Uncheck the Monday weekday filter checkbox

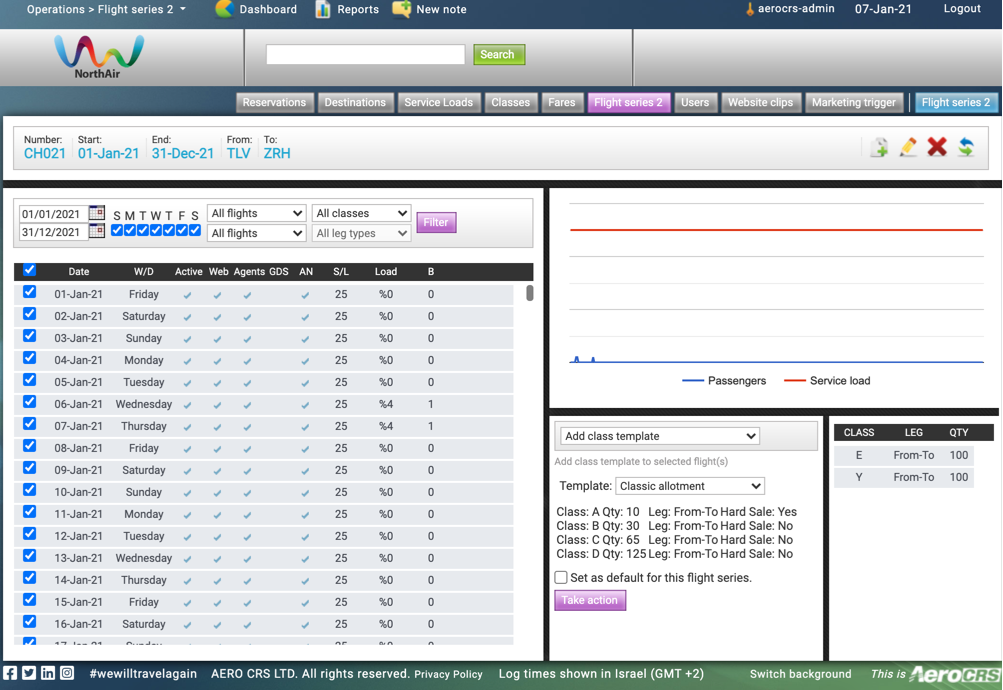129,230
